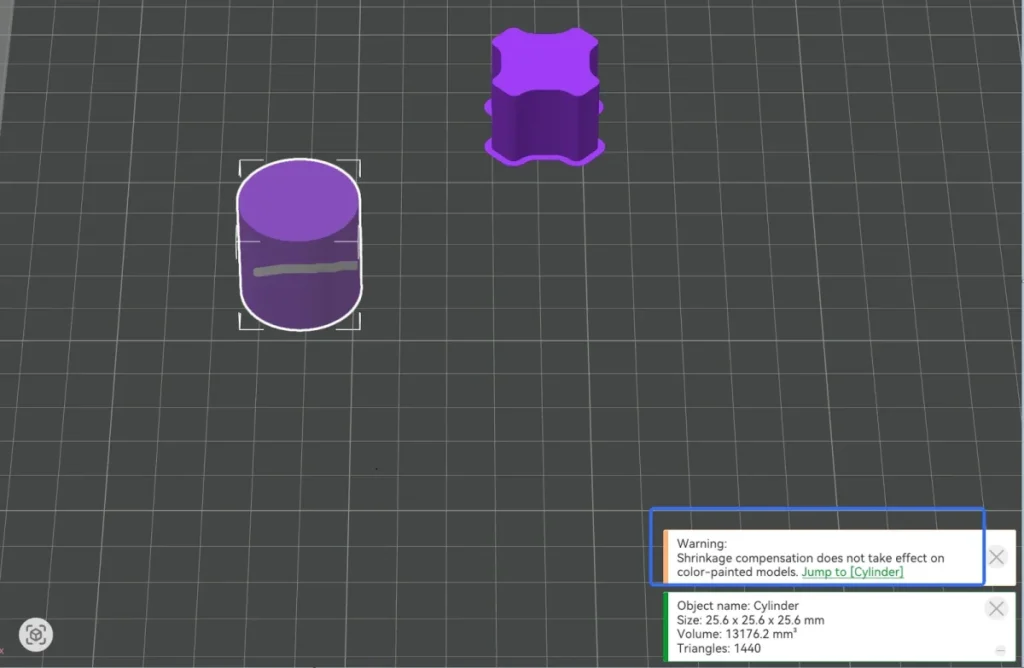Click the 'Triangles: 1440' text

click(718, 648)
